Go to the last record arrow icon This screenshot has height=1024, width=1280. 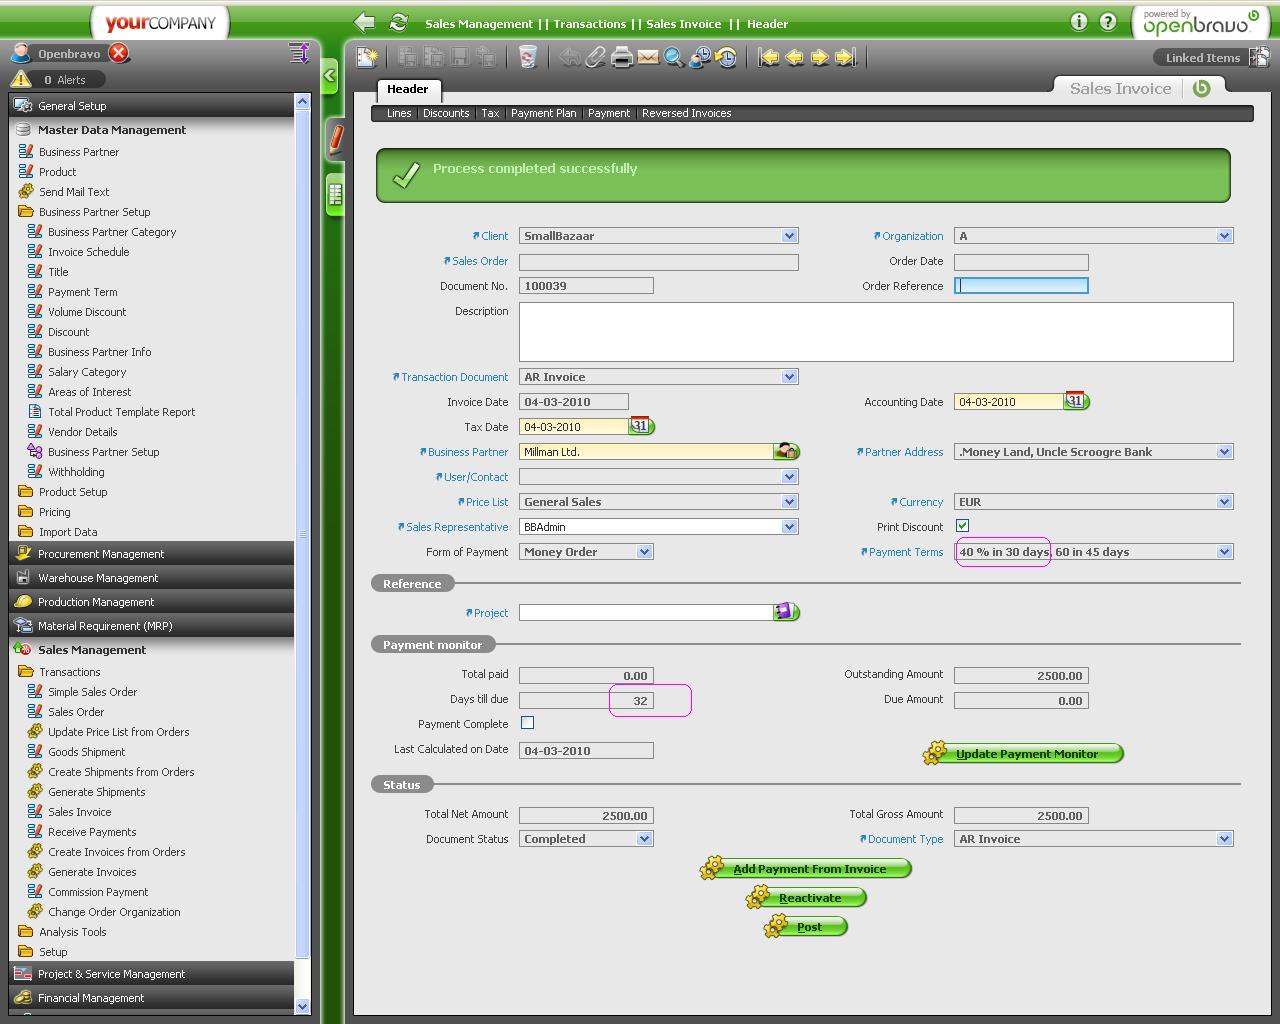tap(846, 58)
